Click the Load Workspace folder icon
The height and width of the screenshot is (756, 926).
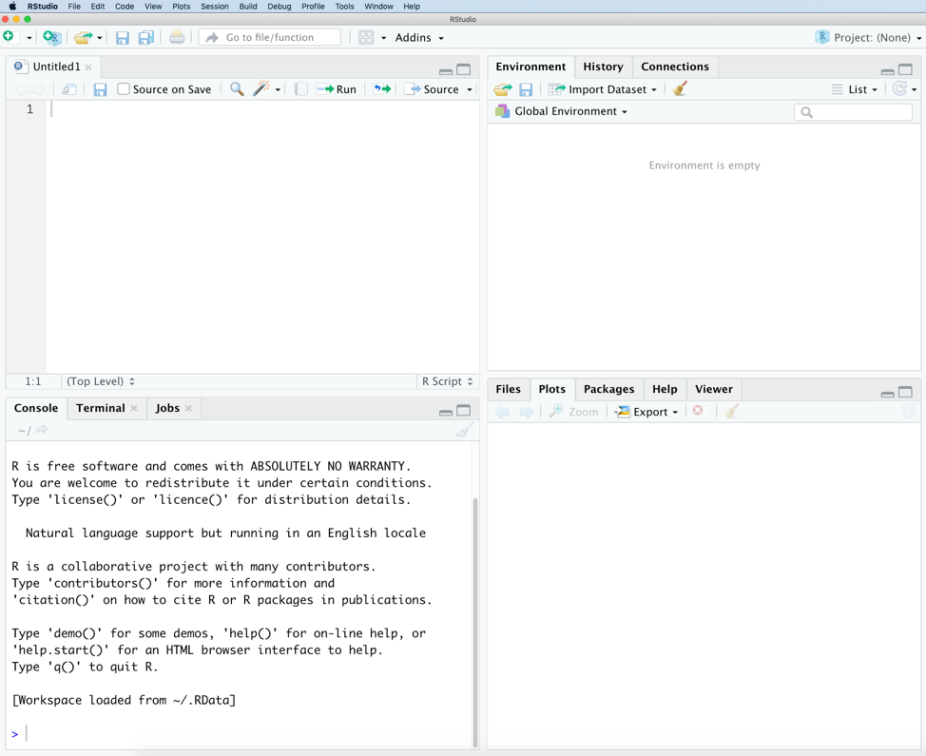[503, 90]
